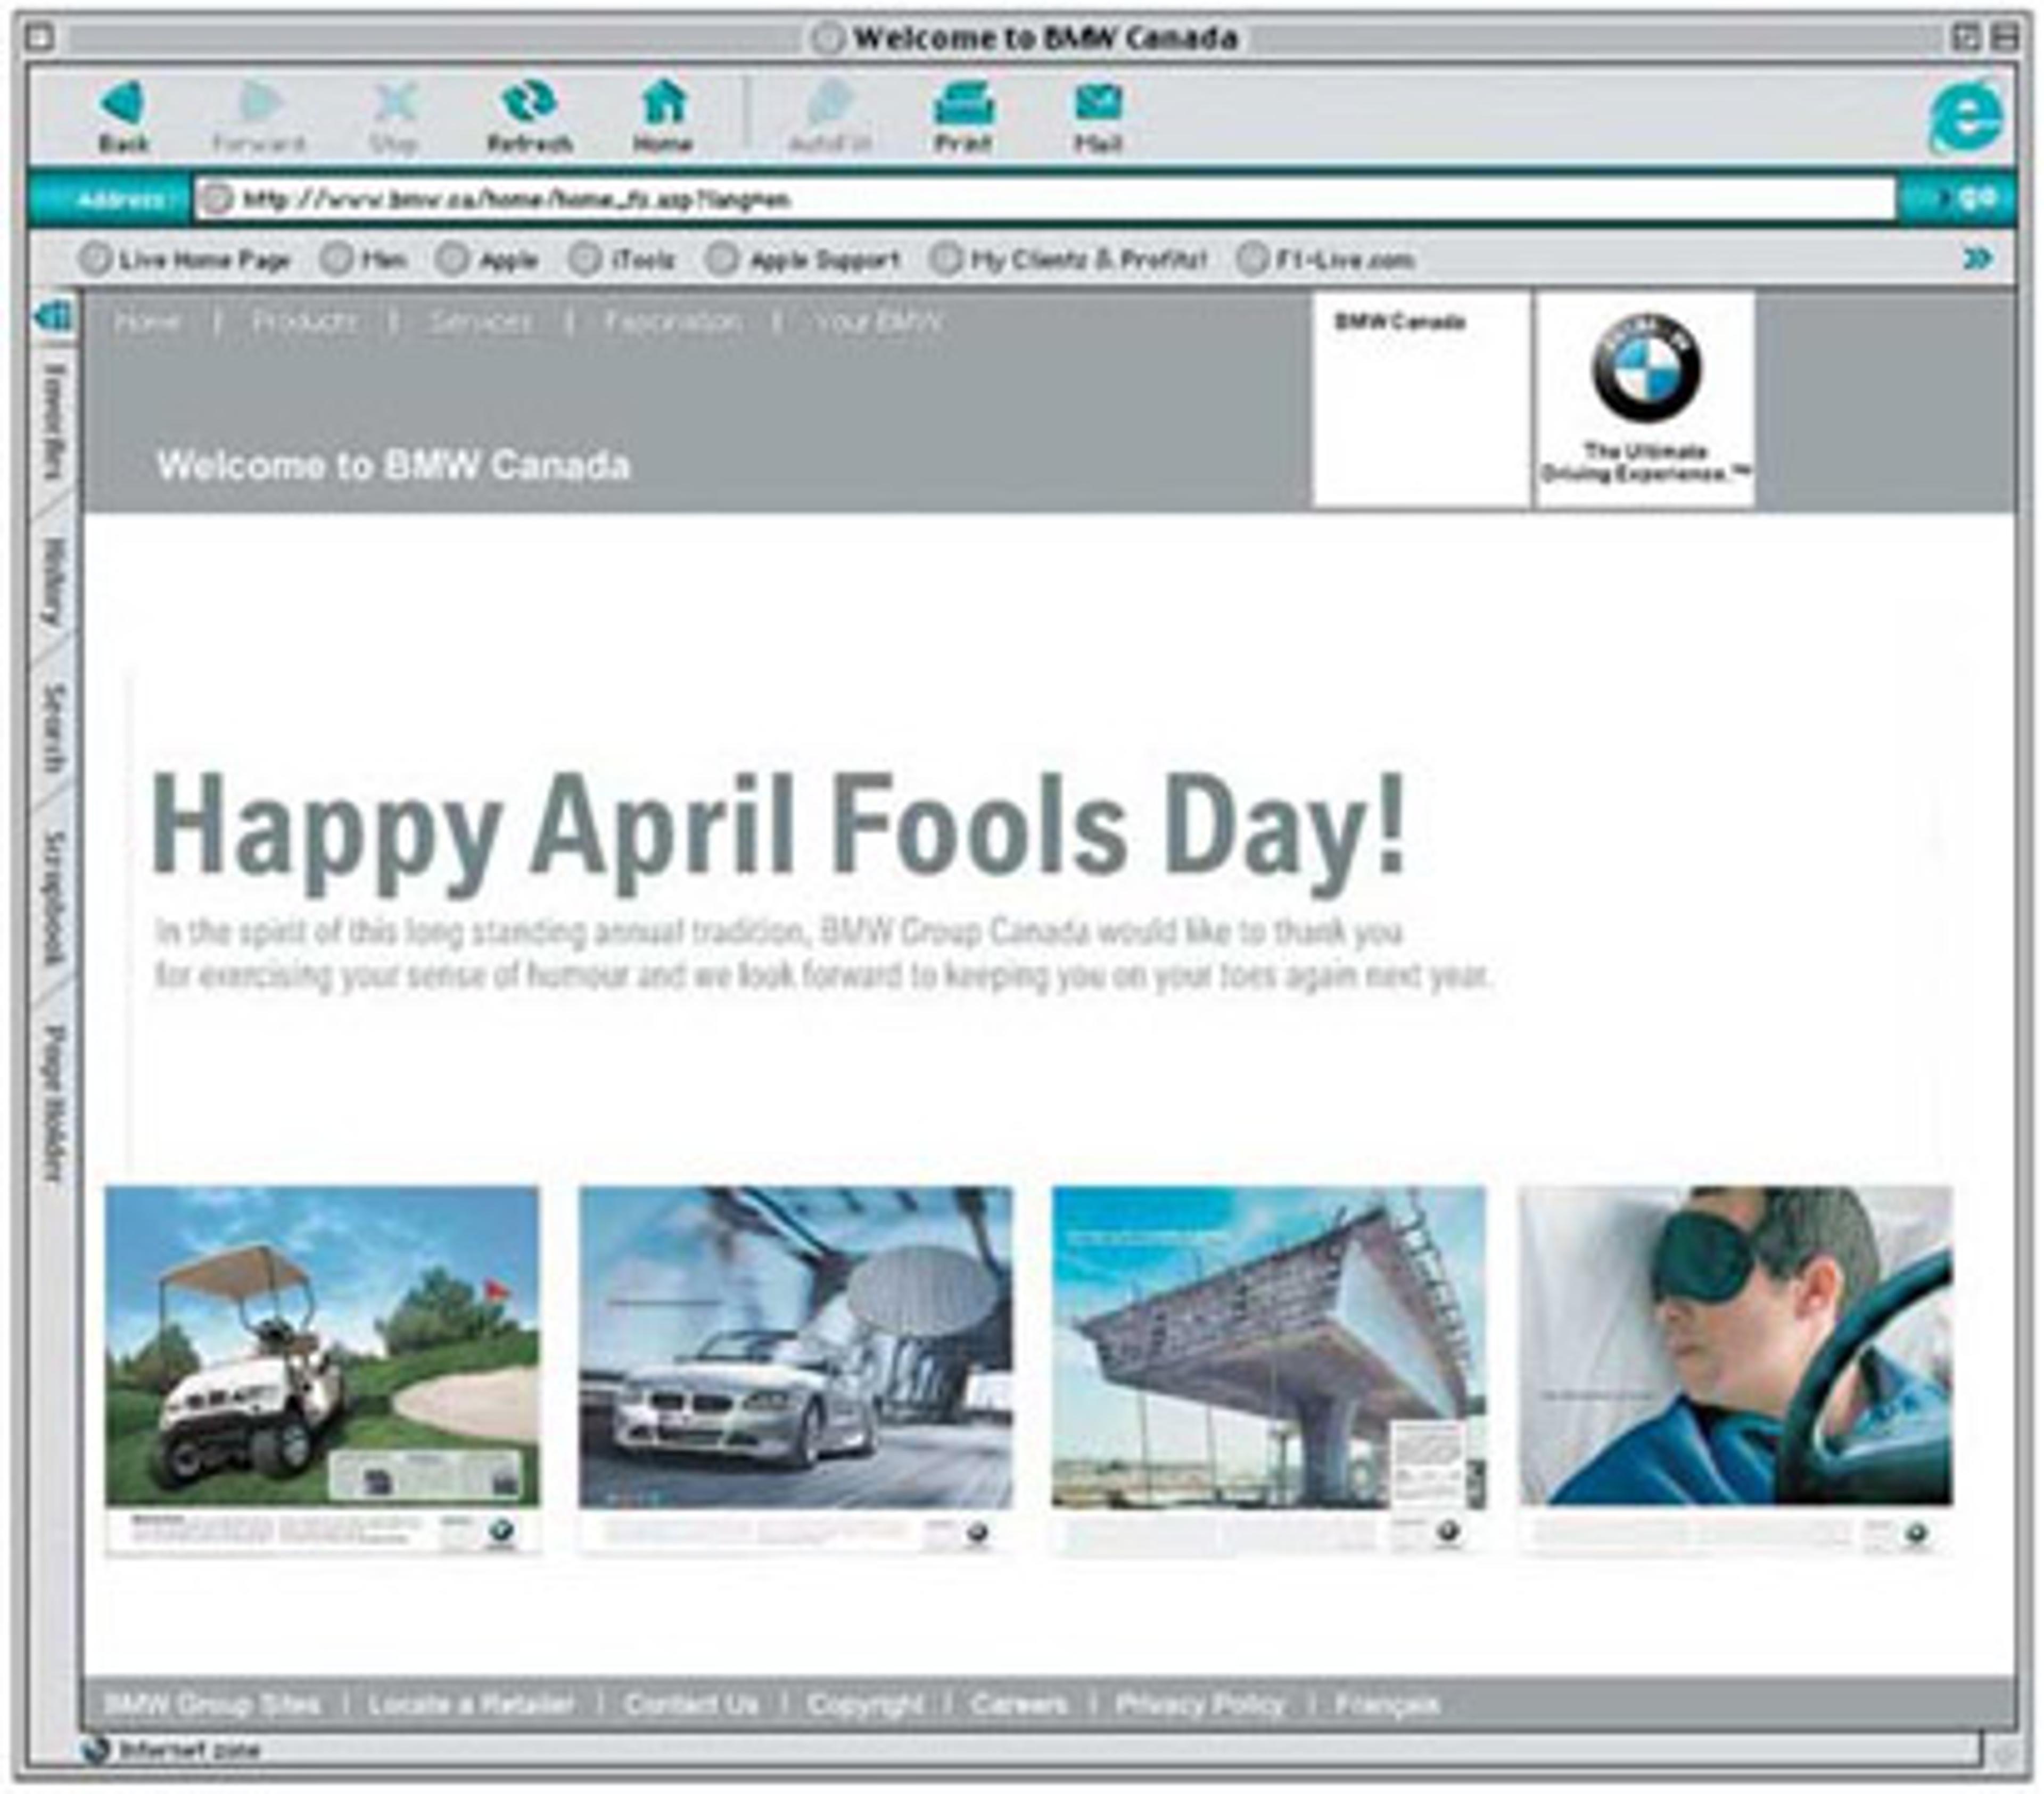
Task: Open the Page Holder side tab
Action: 54,1102
